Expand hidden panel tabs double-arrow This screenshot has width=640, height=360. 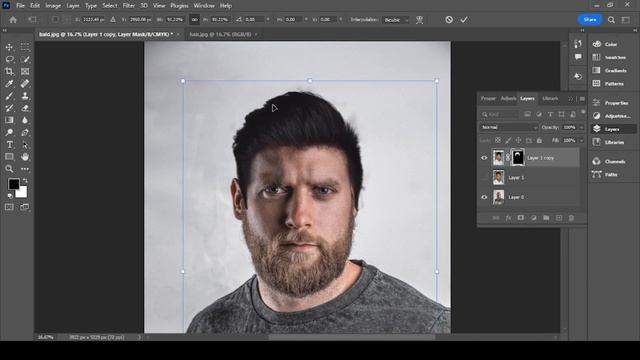(x=571, y=99)
